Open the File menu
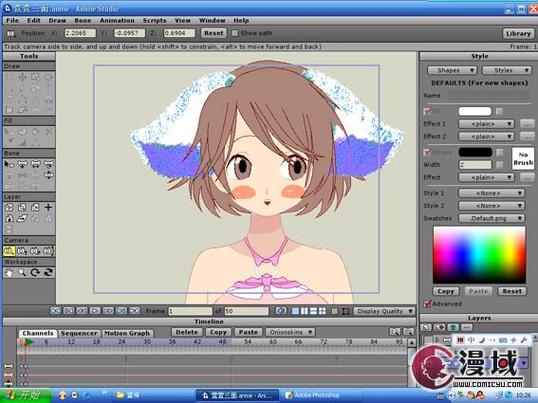538x403 pixels. point(12,21)
